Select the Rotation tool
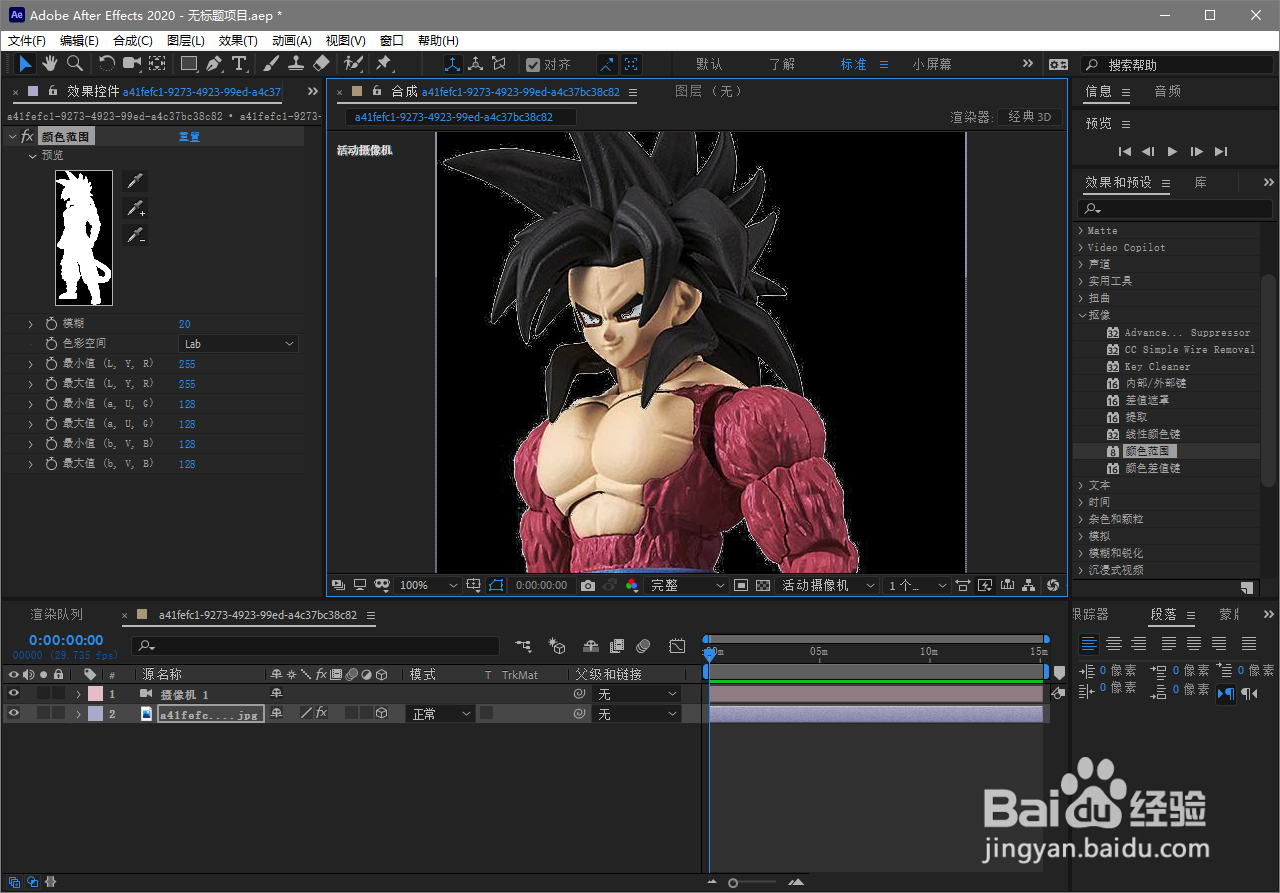1280x893 pixels. 106,64
